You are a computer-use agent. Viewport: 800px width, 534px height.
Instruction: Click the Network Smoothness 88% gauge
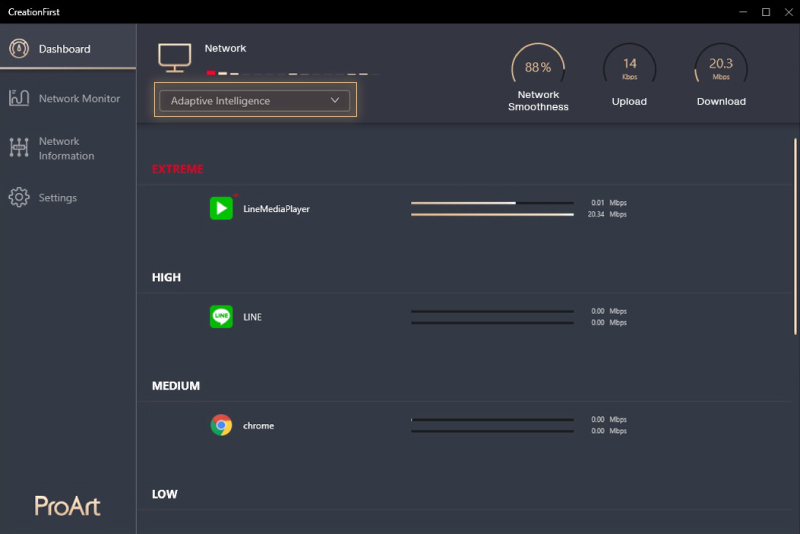click(x=538, y=68)
